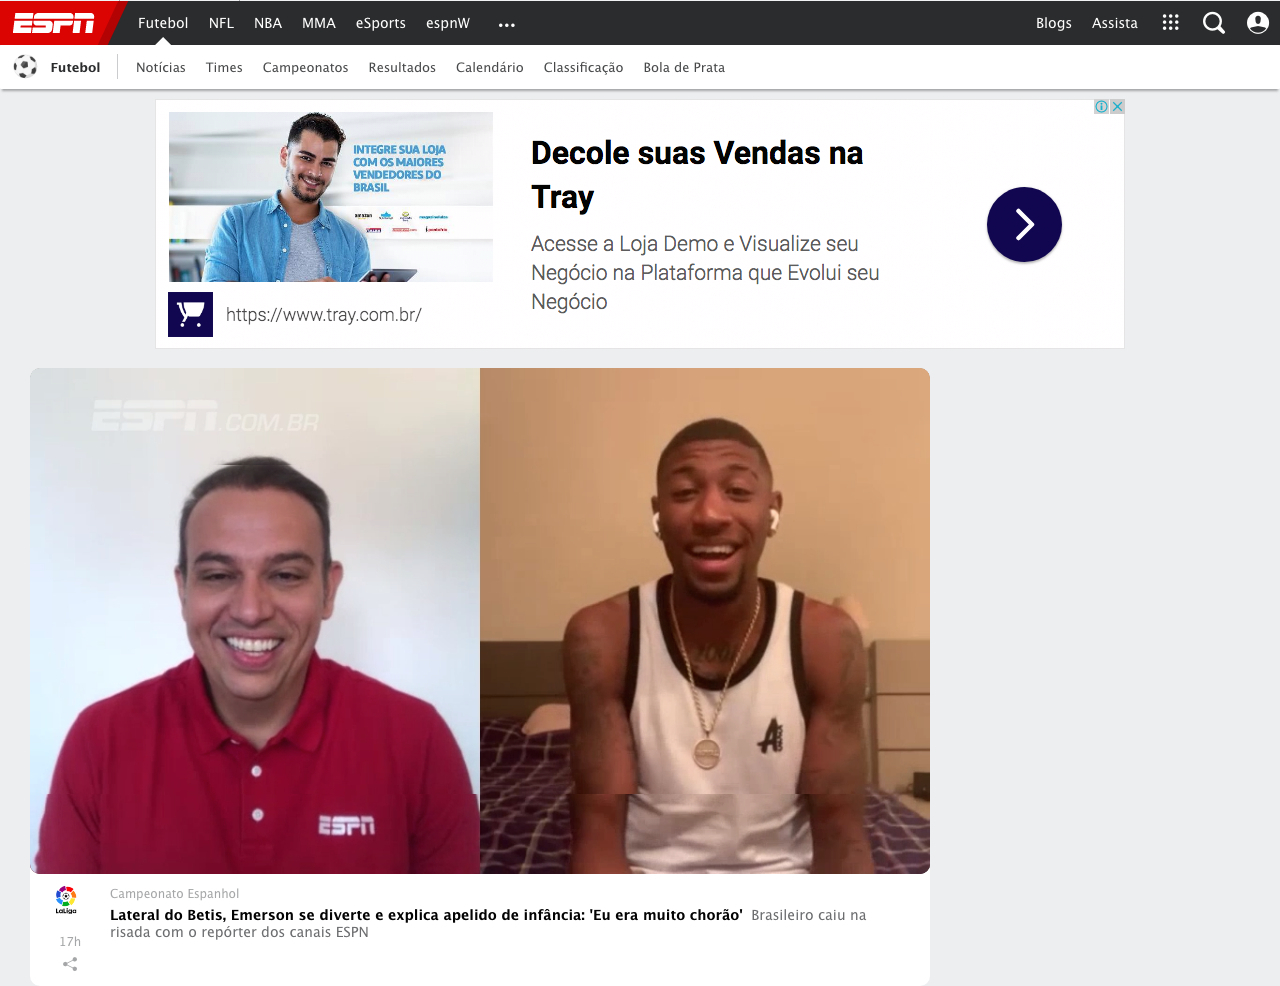Click the ESPN logo in header

[54, 23]
